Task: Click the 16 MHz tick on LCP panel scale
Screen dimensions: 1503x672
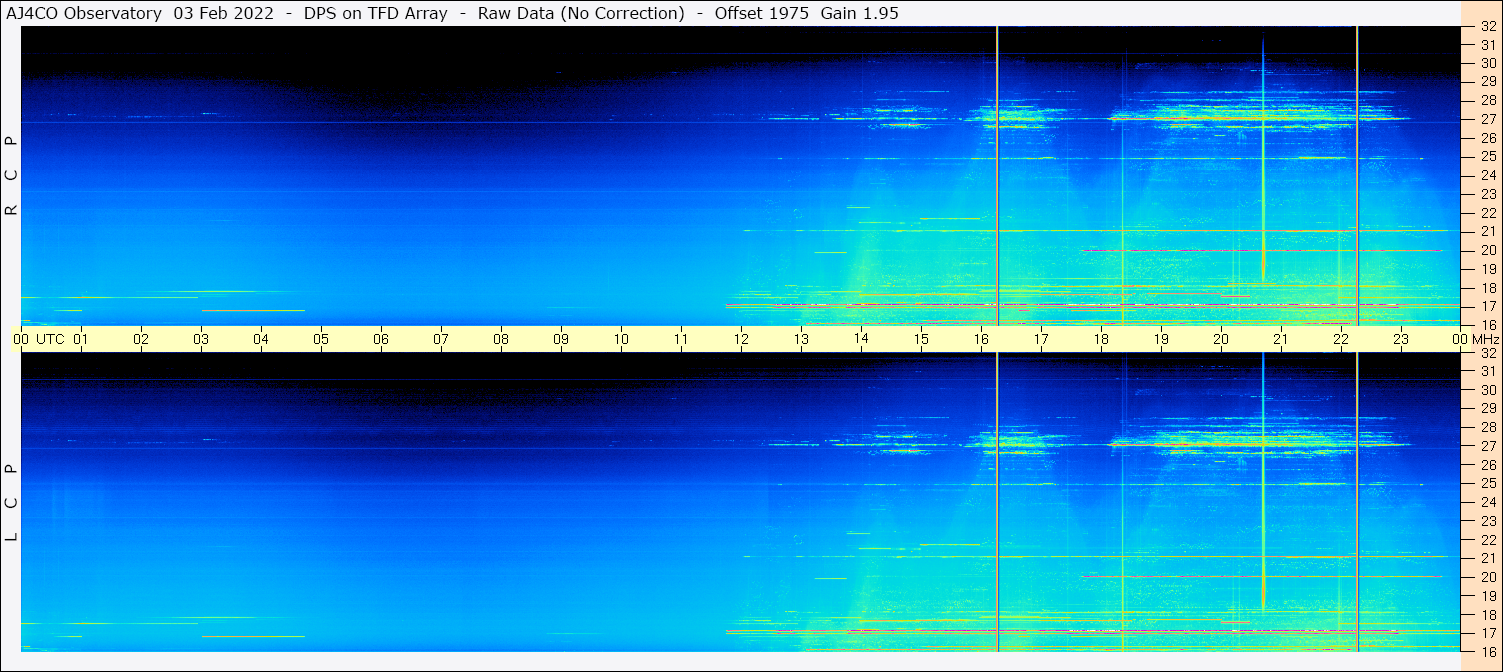Action: (1488, 651)
